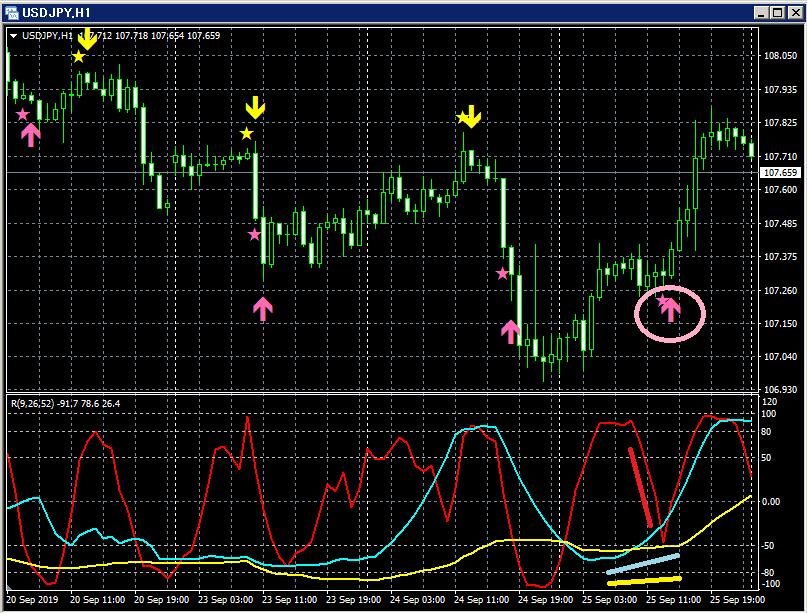Select the yellow sell arrow above the 24 Sep 11:00 peak
Image resolution: width=807 pixels, height=613 pixels.
pyautogui.click(x=471, y=117)
